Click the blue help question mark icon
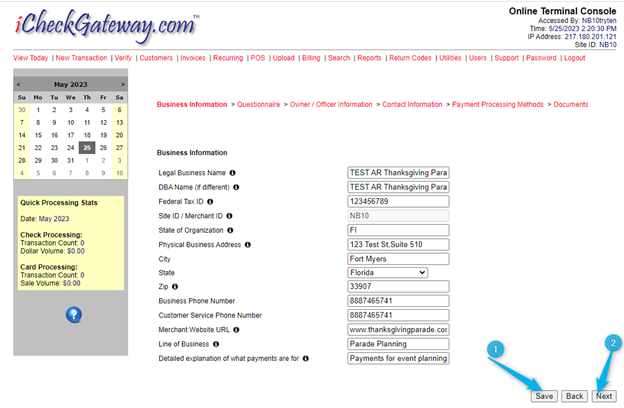The image size is (624, 408). (73, 315)
